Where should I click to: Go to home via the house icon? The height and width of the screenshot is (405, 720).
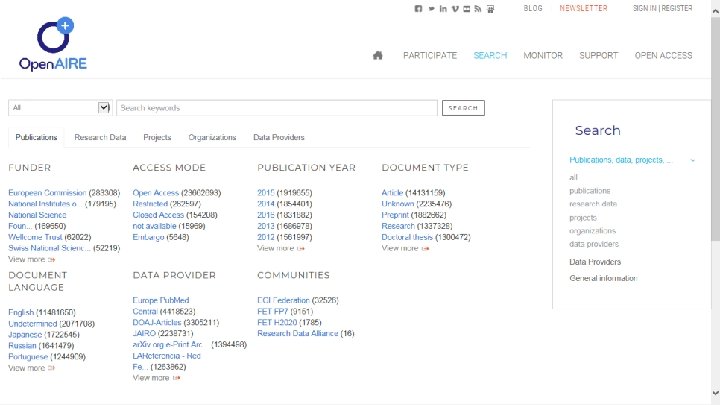pos(377,55)
